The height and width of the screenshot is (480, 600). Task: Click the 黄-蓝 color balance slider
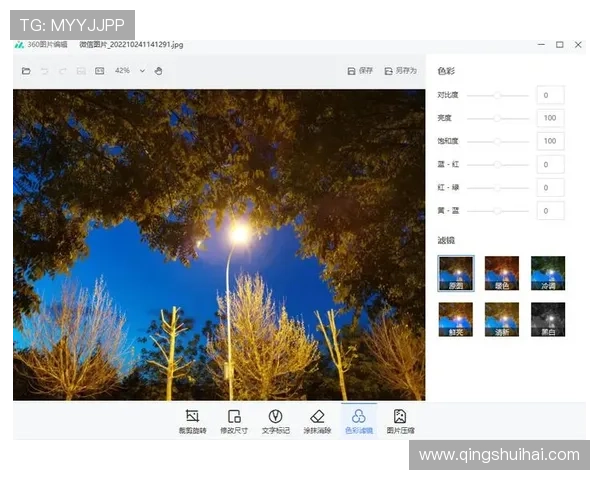coord(497,211)
